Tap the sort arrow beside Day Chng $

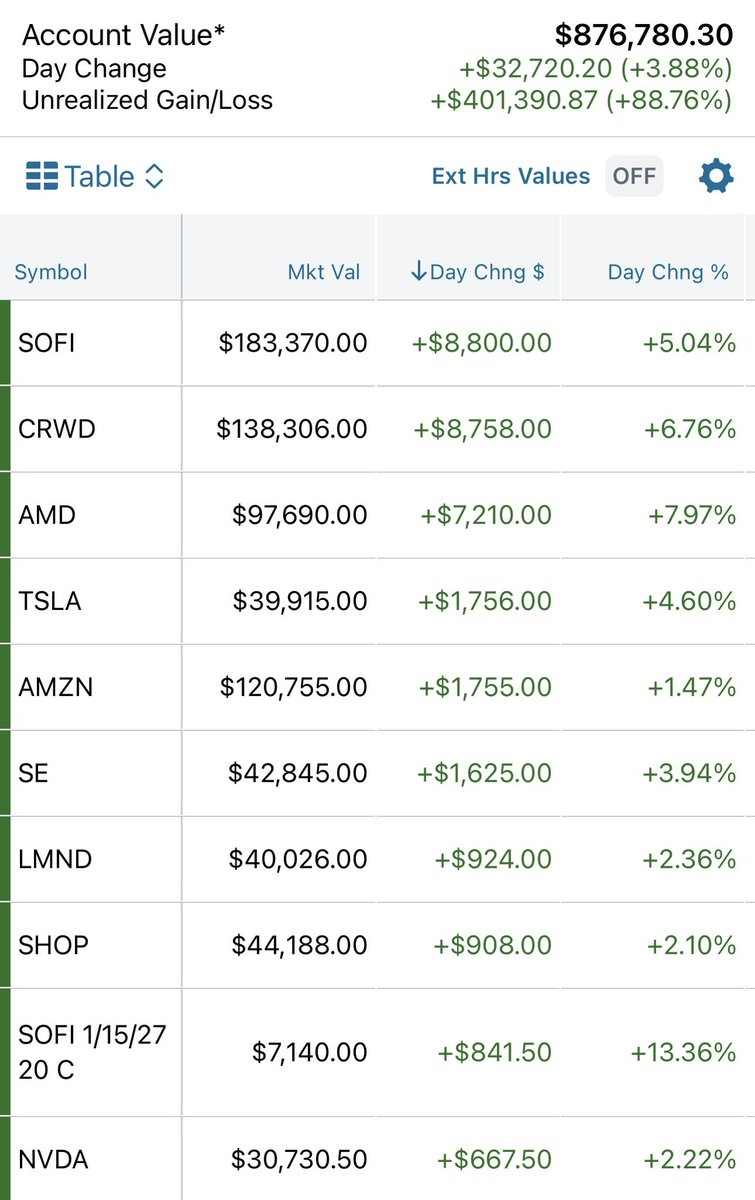pyautogui.click(x=419, y=272)
